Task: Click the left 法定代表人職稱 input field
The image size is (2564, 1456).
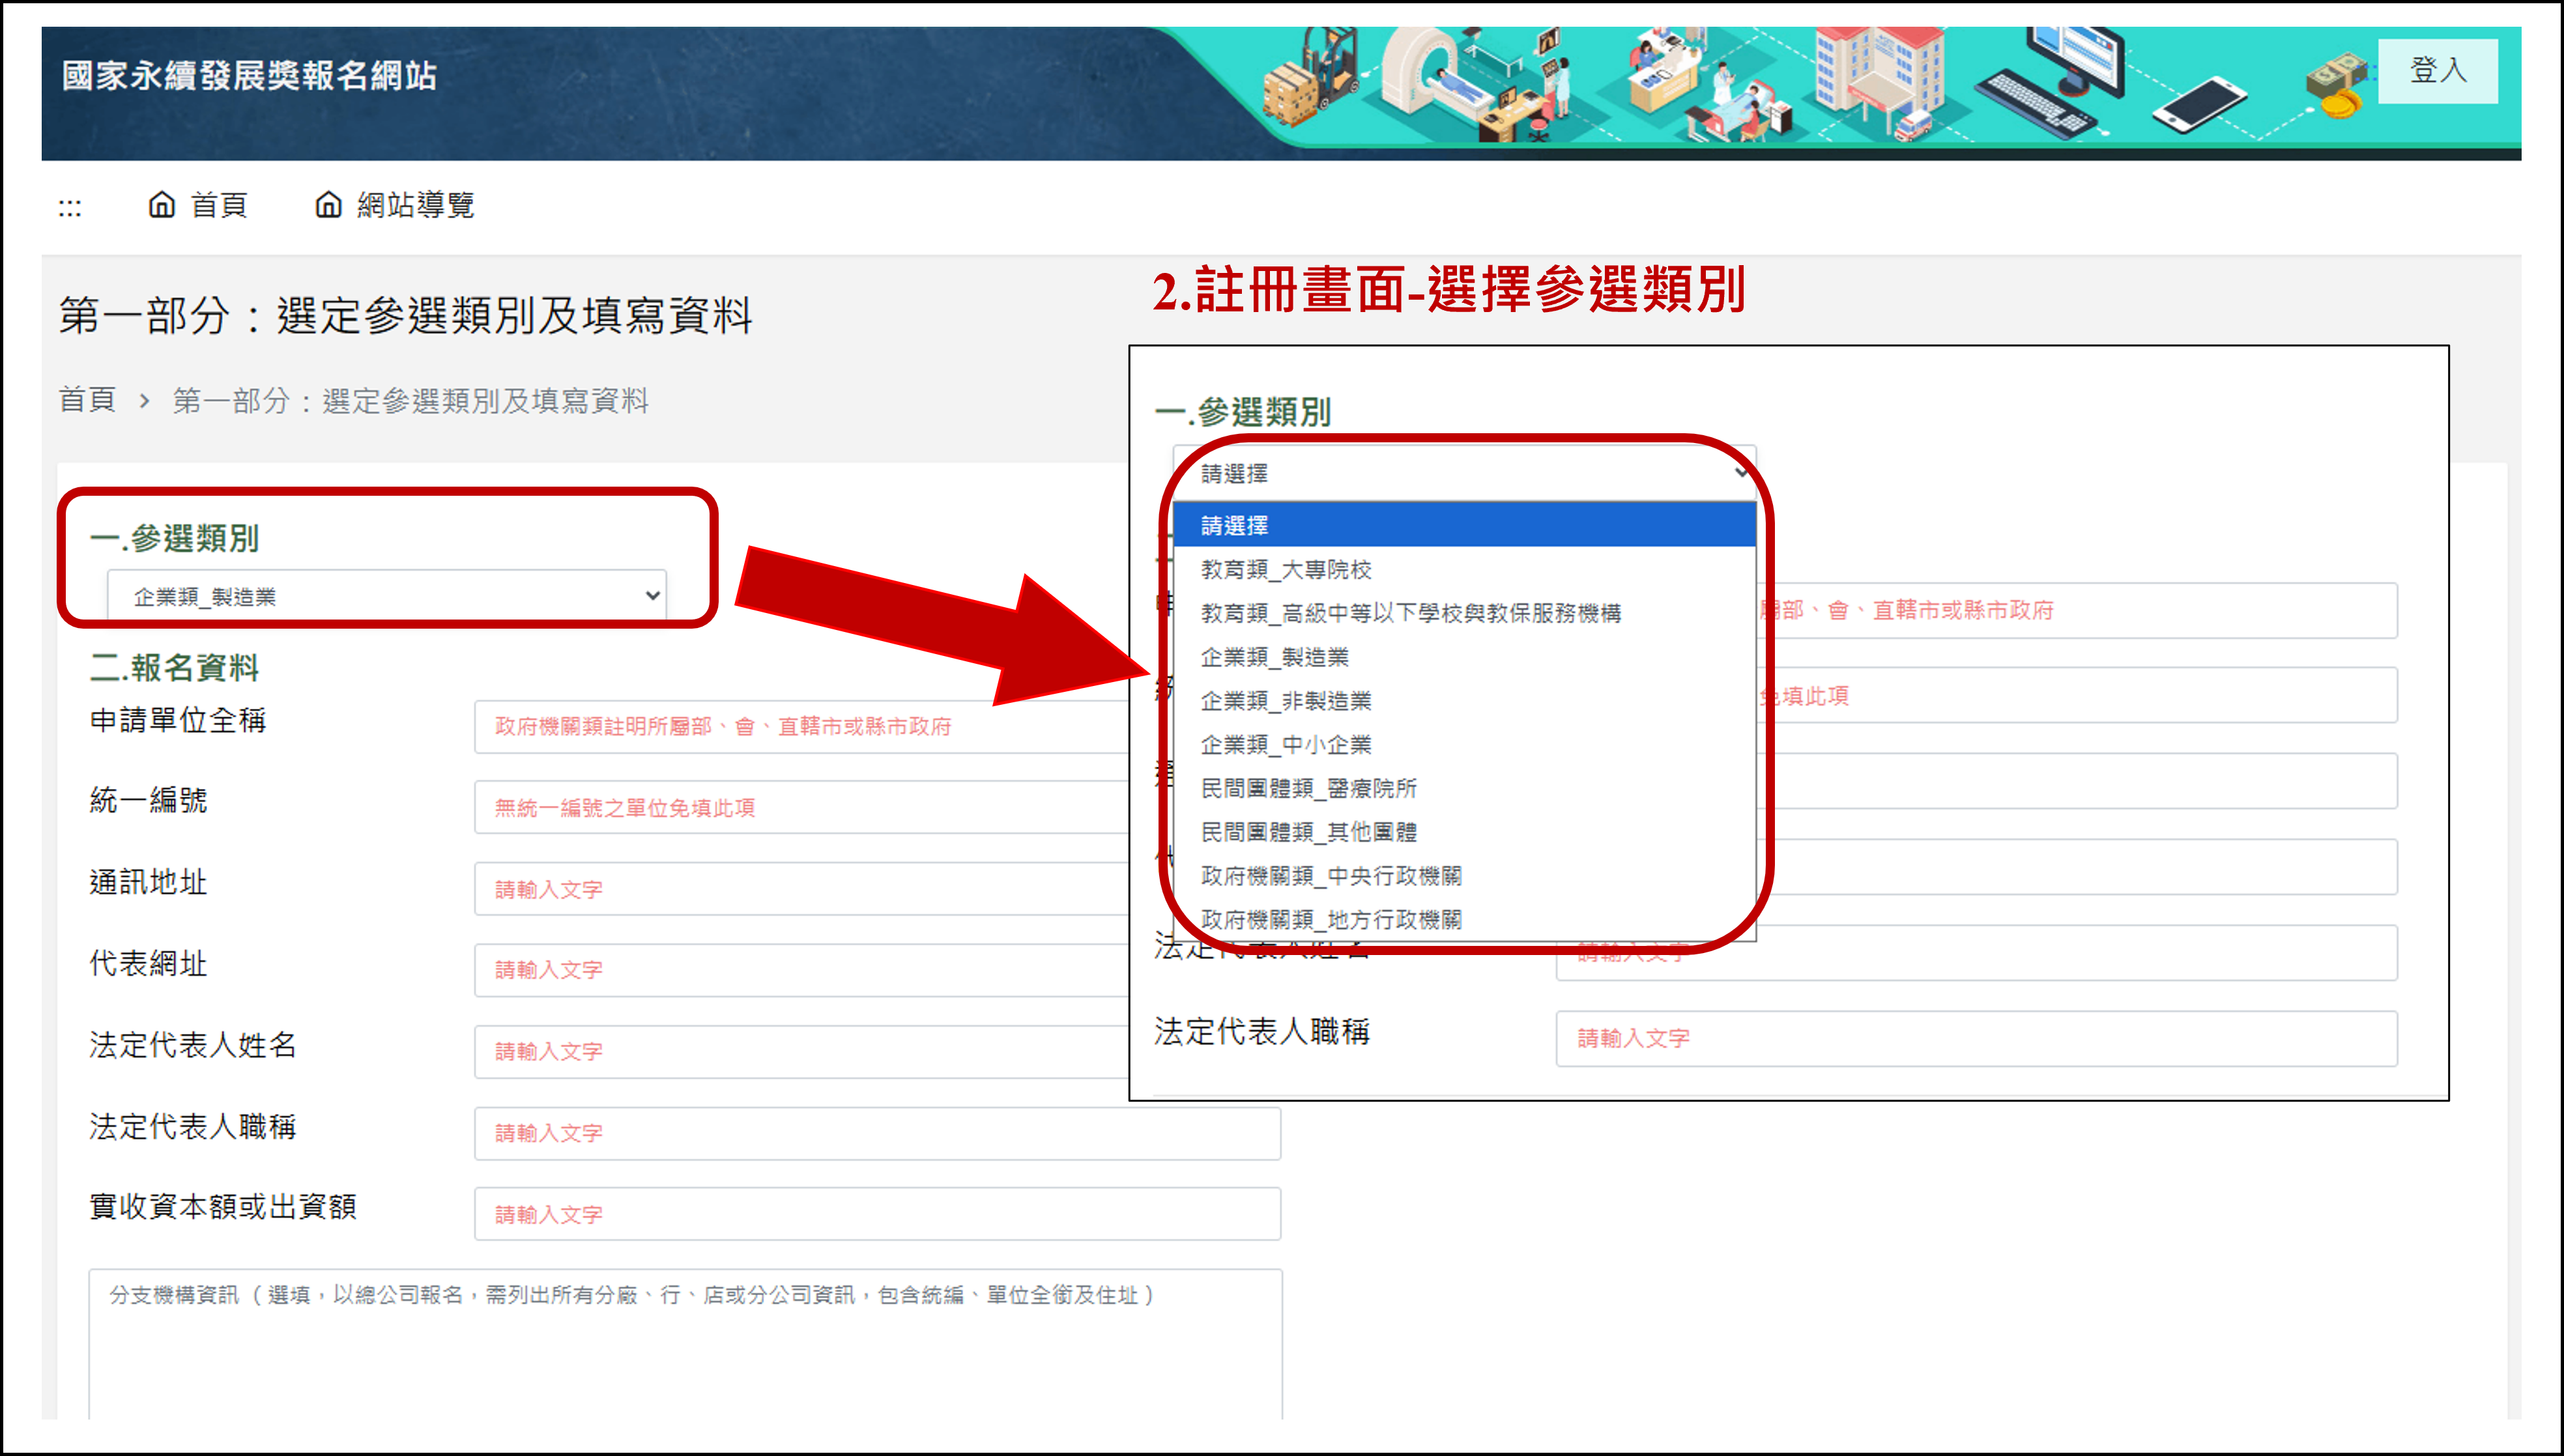Action: (x=878, y=1133)
